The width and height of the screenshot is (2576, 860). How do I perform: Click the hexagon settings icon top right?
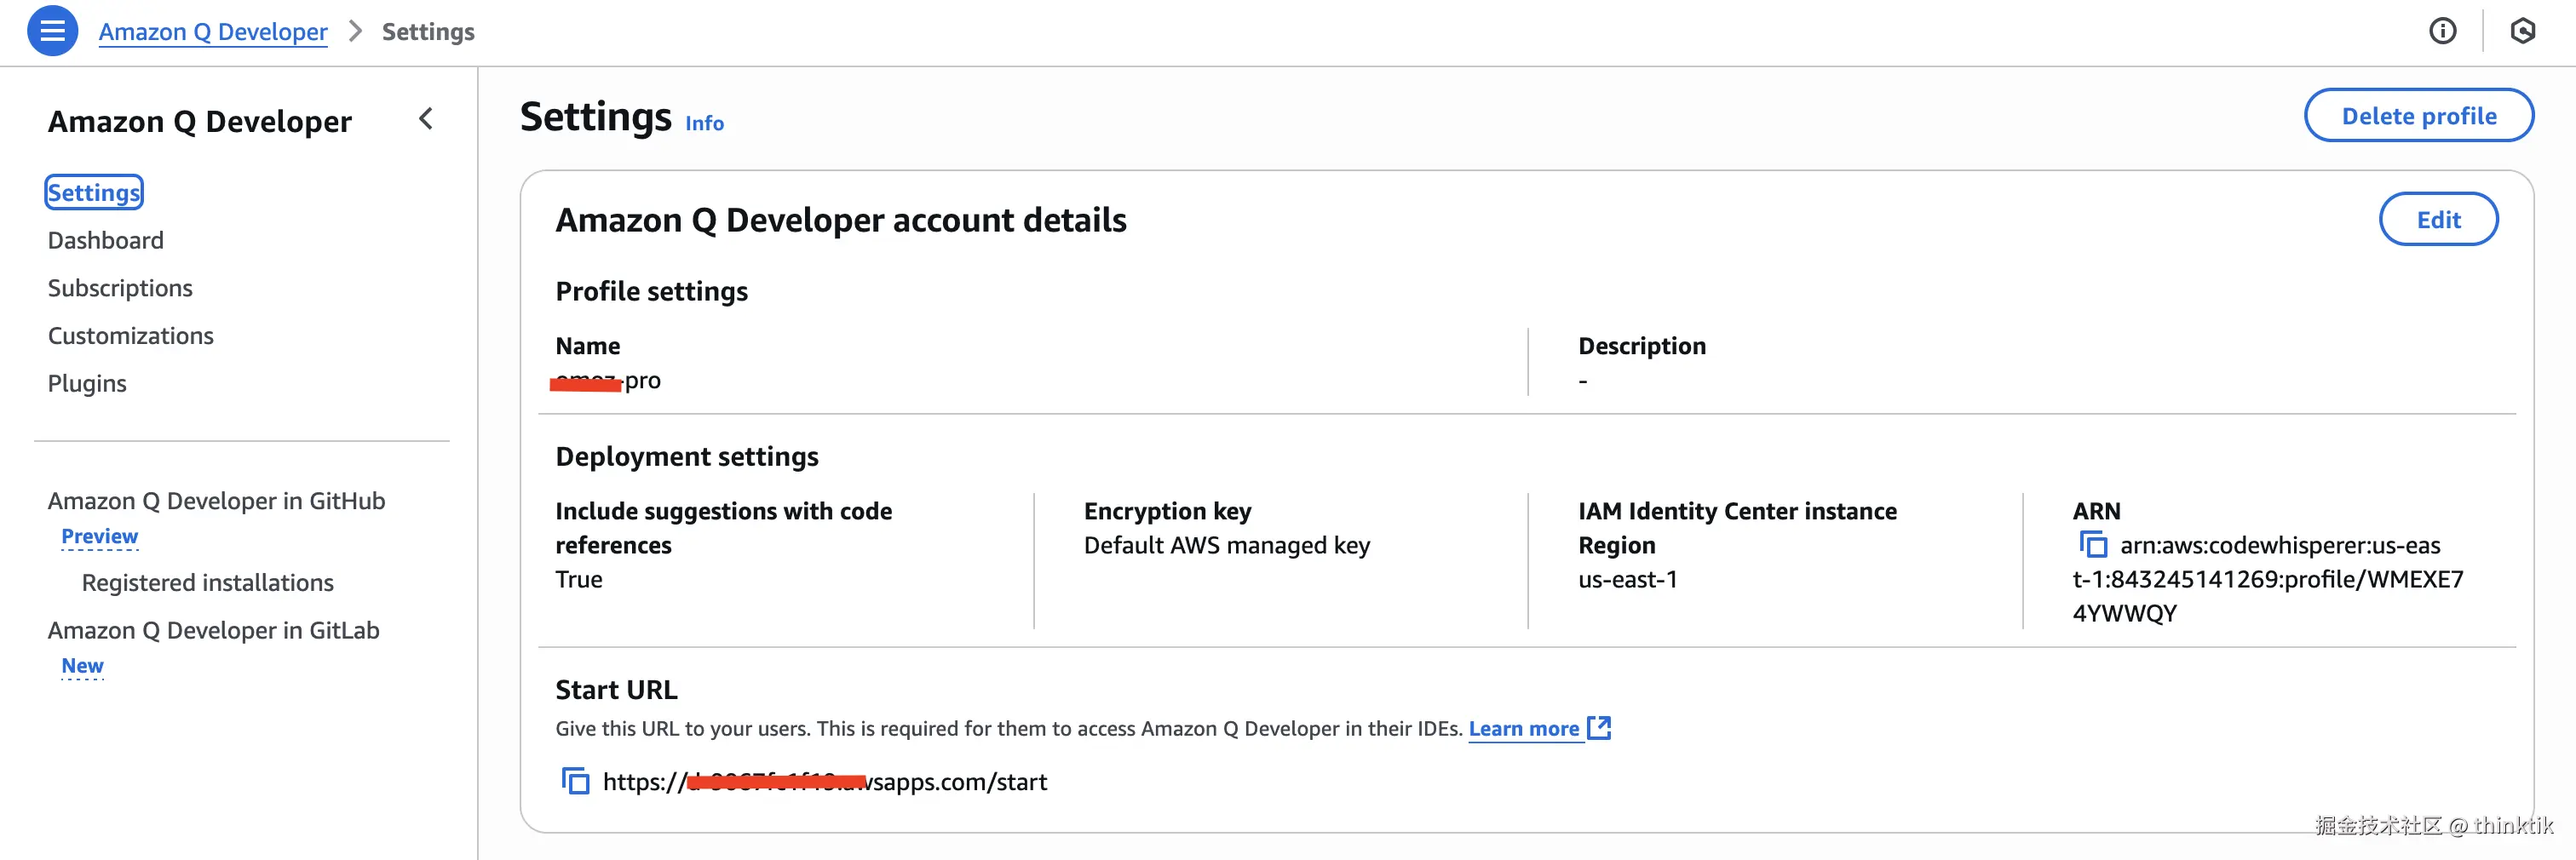click(x=2522, y=31)
